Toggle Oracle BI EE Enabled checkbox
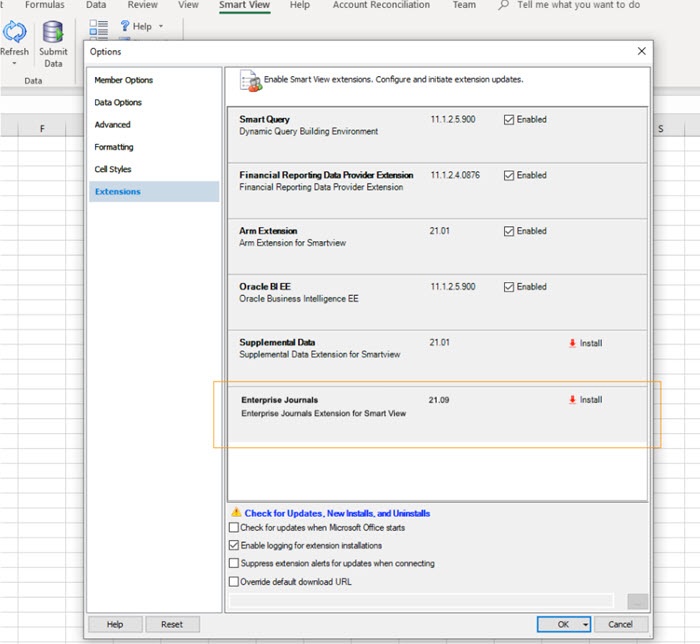Image resolution: width=700 pixels, height=644 pixels. 509,287
